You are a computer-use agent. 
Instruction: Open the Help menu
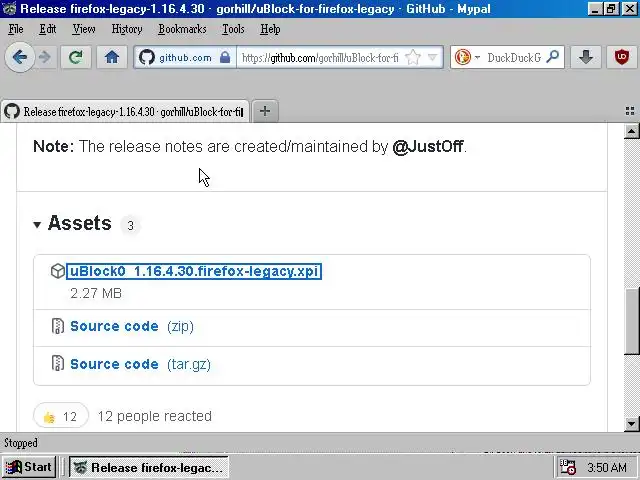[270, 29]
